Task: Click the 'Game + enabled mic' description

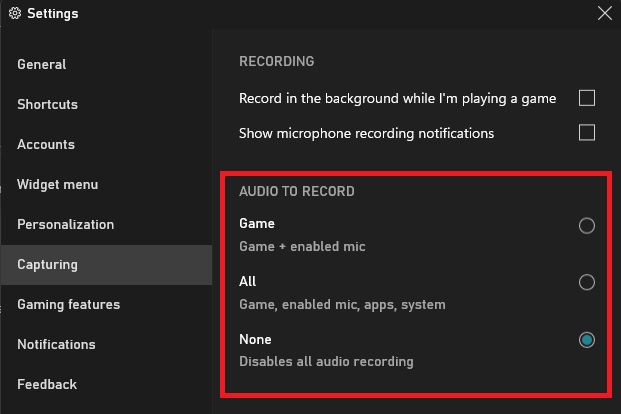Action: [302, 246]
